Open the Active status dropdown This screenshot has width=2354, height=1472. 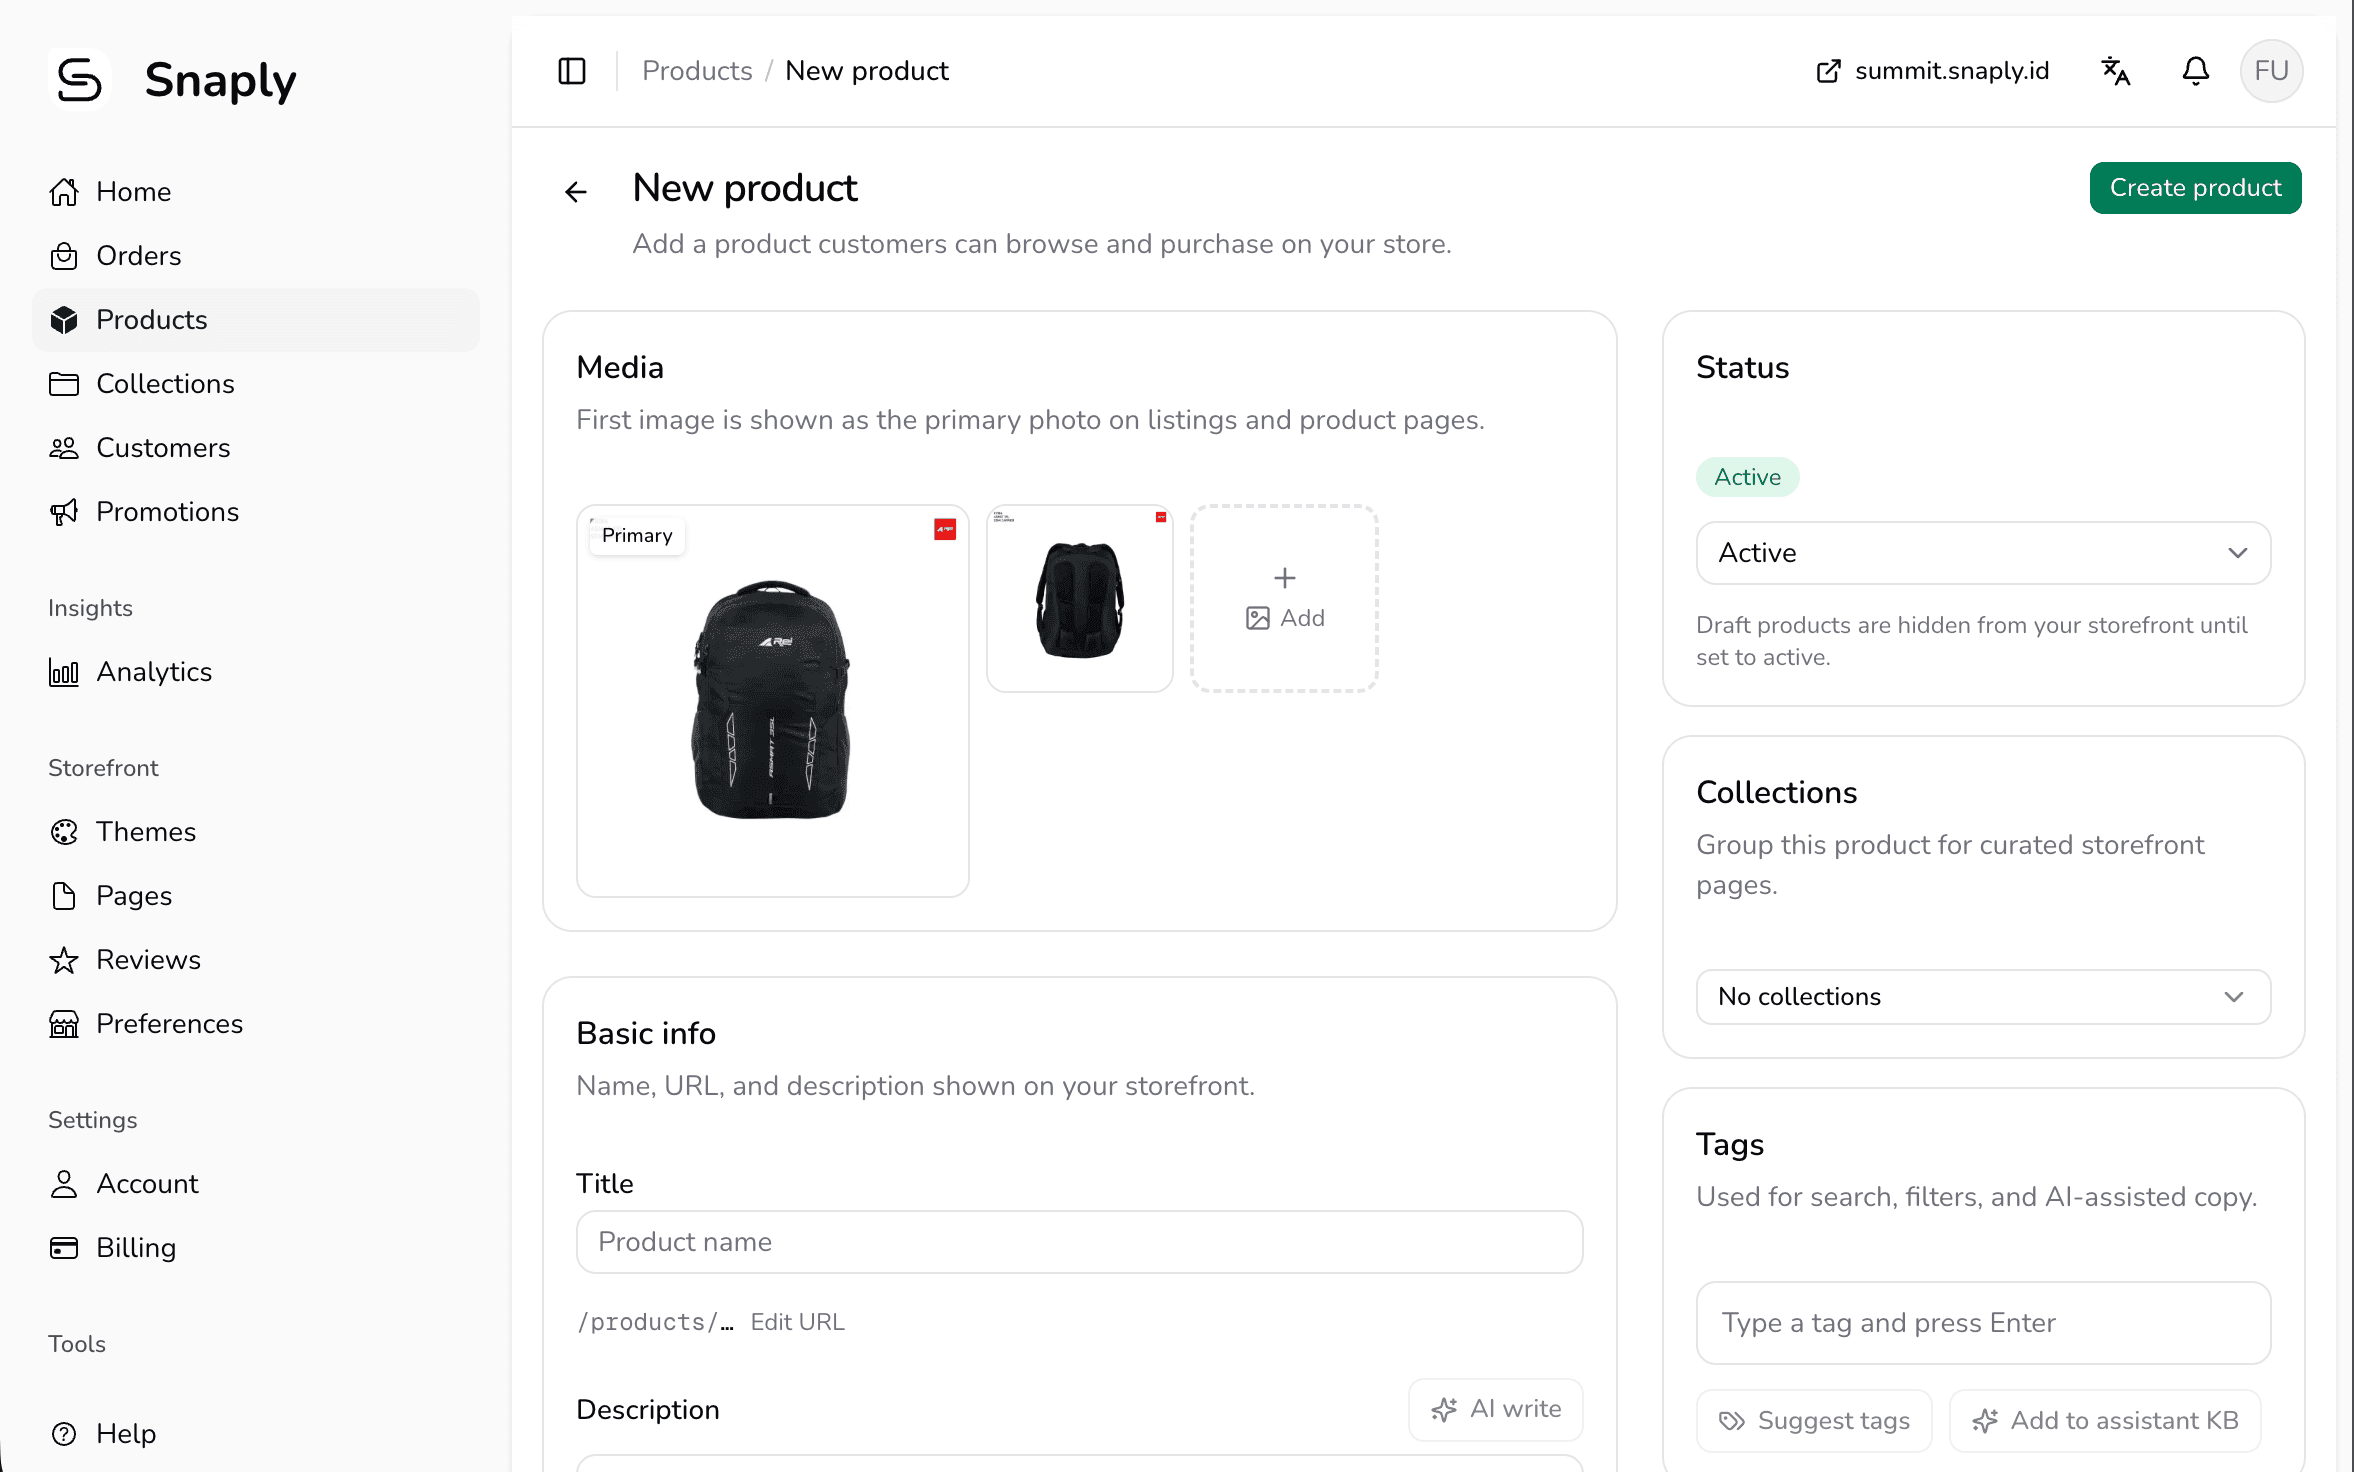tap(1983, 553)
